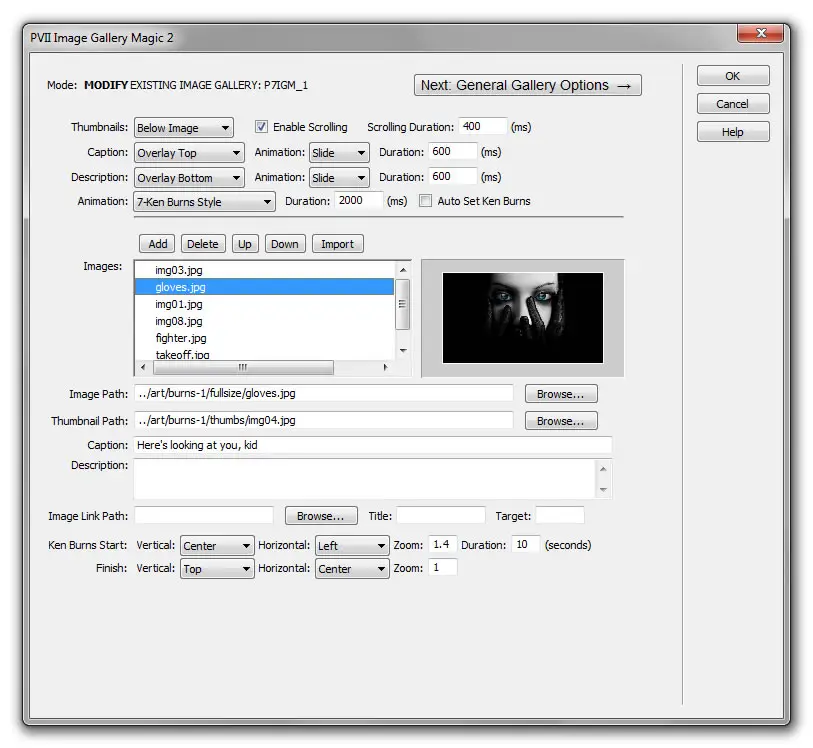
Task: Enable Auto Set Ken Burns checkbox
Action: coord(425,201)
